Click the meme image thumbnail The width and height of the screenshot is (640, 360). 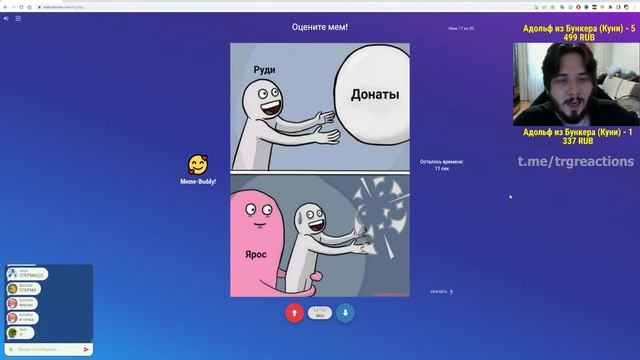click(320, 170)
